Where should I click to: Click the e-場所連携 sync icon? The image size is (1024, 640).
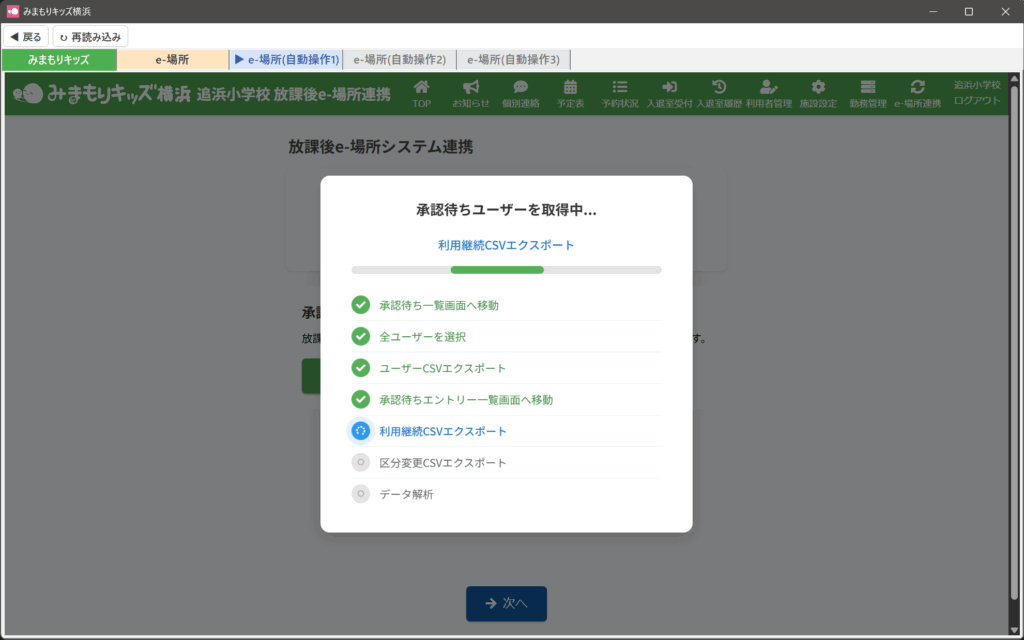pyautogui.click(x=917, y=88)
